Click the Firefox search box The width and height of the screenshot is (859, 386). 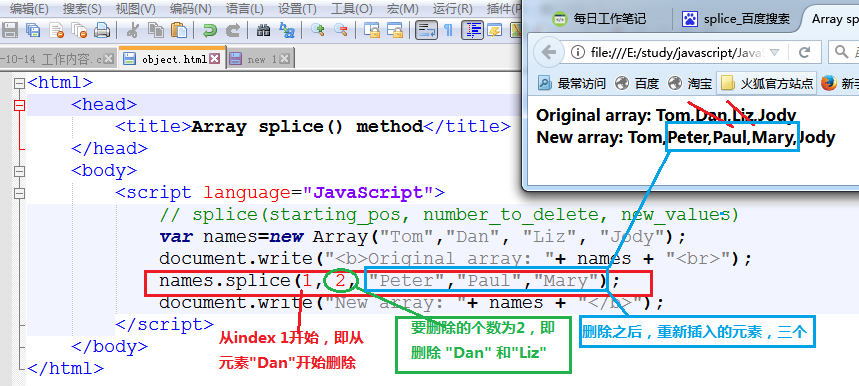(x=844, y=53)
